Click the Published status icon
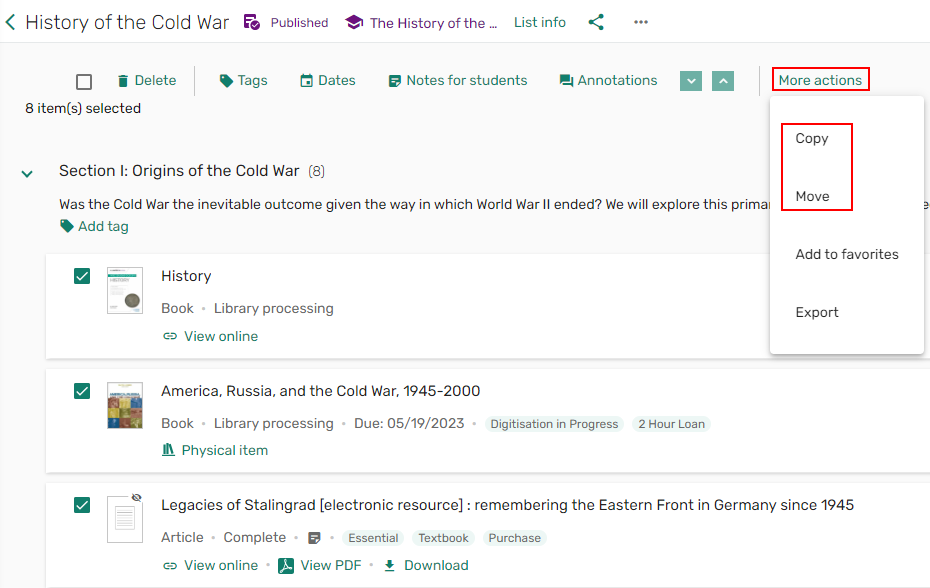 252,23
